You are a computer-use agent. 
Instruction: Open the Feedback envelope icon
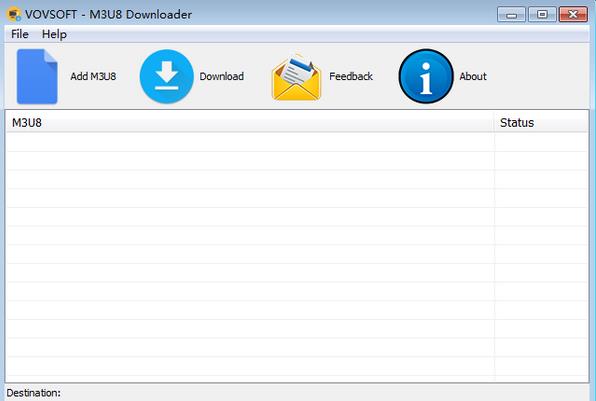click(296, 78)
